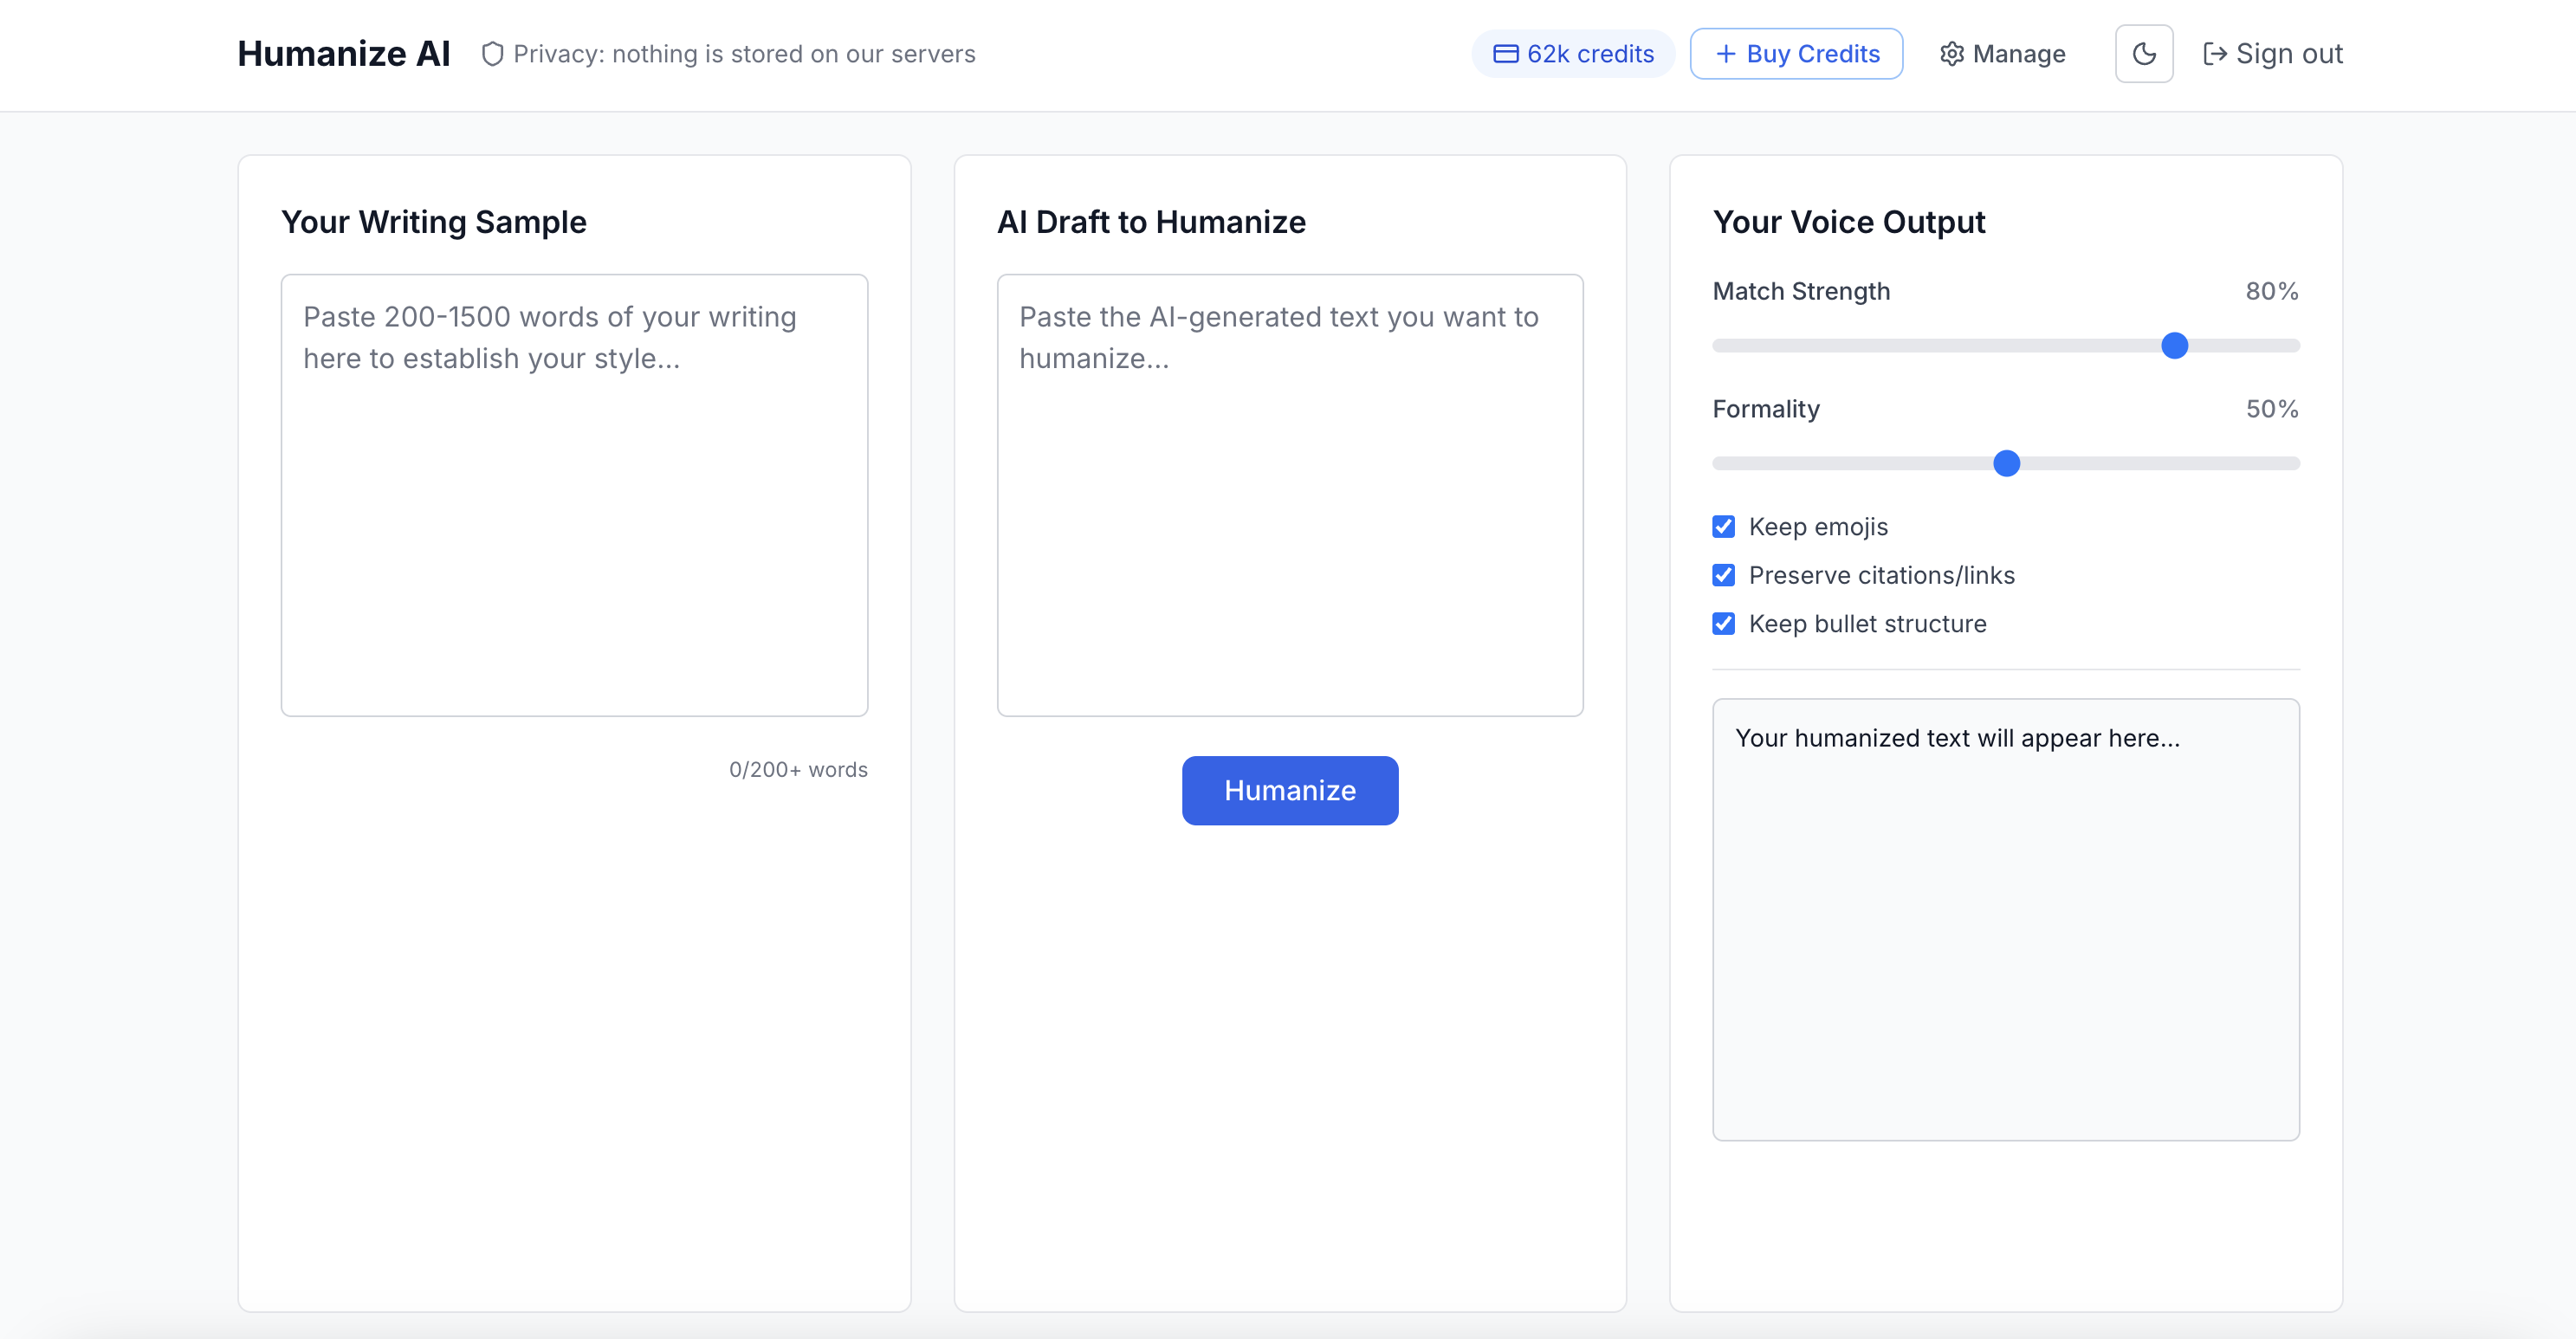
Task: Open Buy Credits
Action: coord(1796,54)
